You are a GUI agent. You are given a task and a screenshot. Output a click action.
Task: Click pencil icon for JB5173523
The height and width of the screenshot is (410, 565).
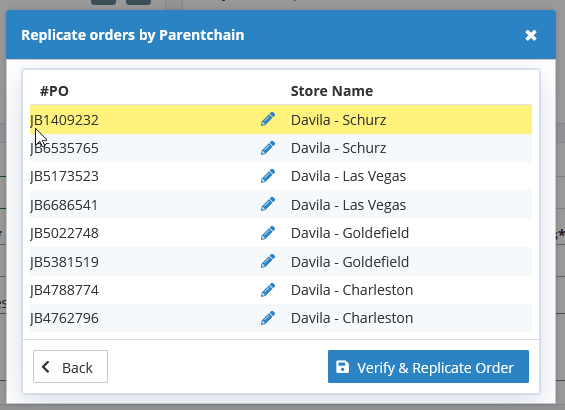point(268,176)
